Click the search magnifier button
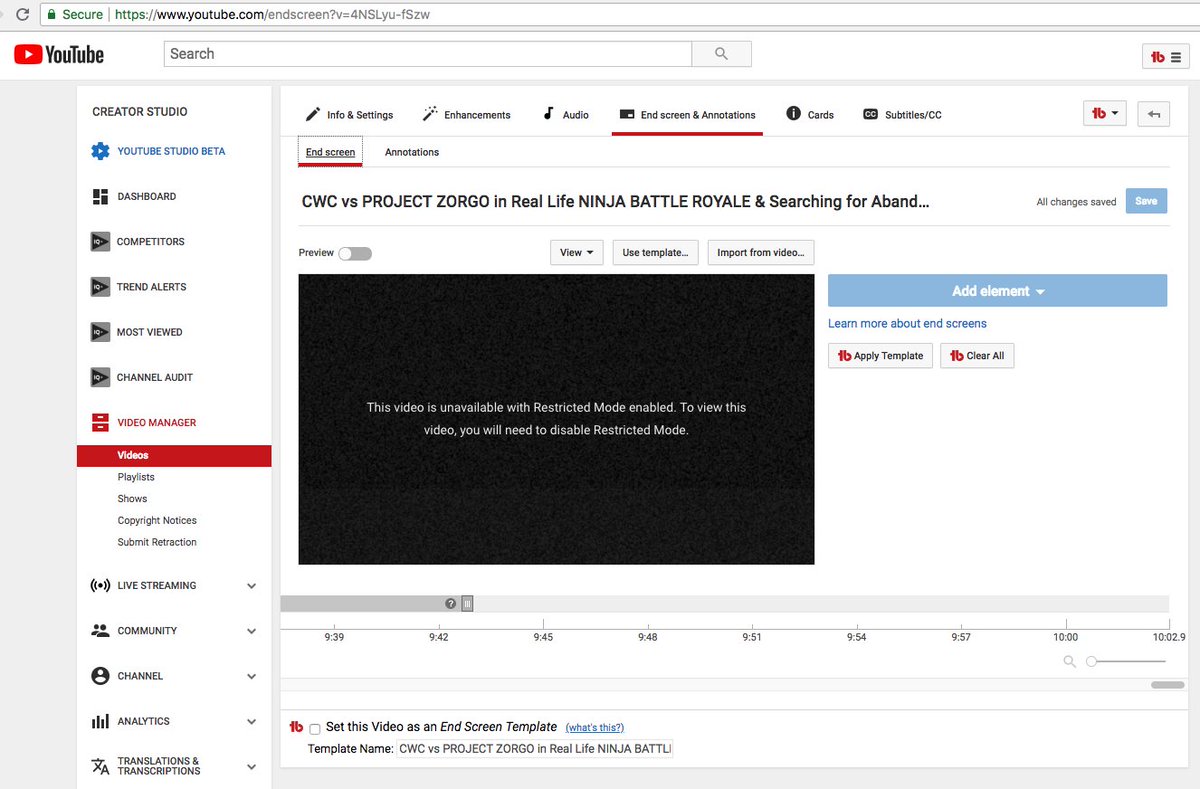This screenshot has height=789, width=1200. click(x=722, y=54)
